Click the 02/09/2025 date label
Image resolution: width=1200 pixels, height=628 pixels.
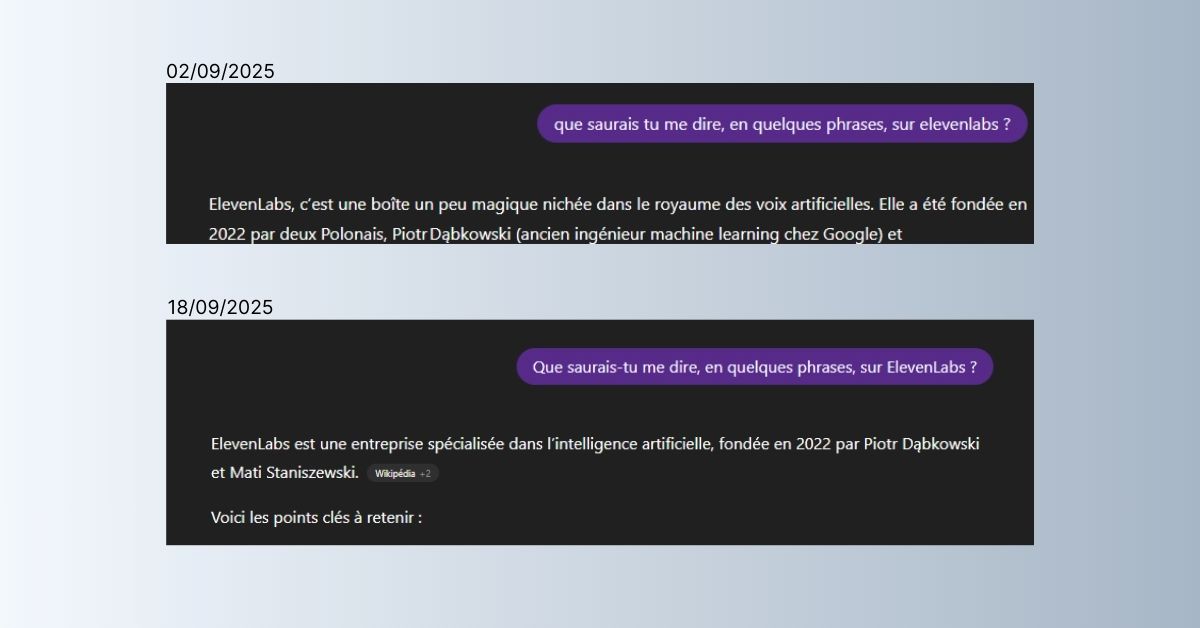coord(220,71)
